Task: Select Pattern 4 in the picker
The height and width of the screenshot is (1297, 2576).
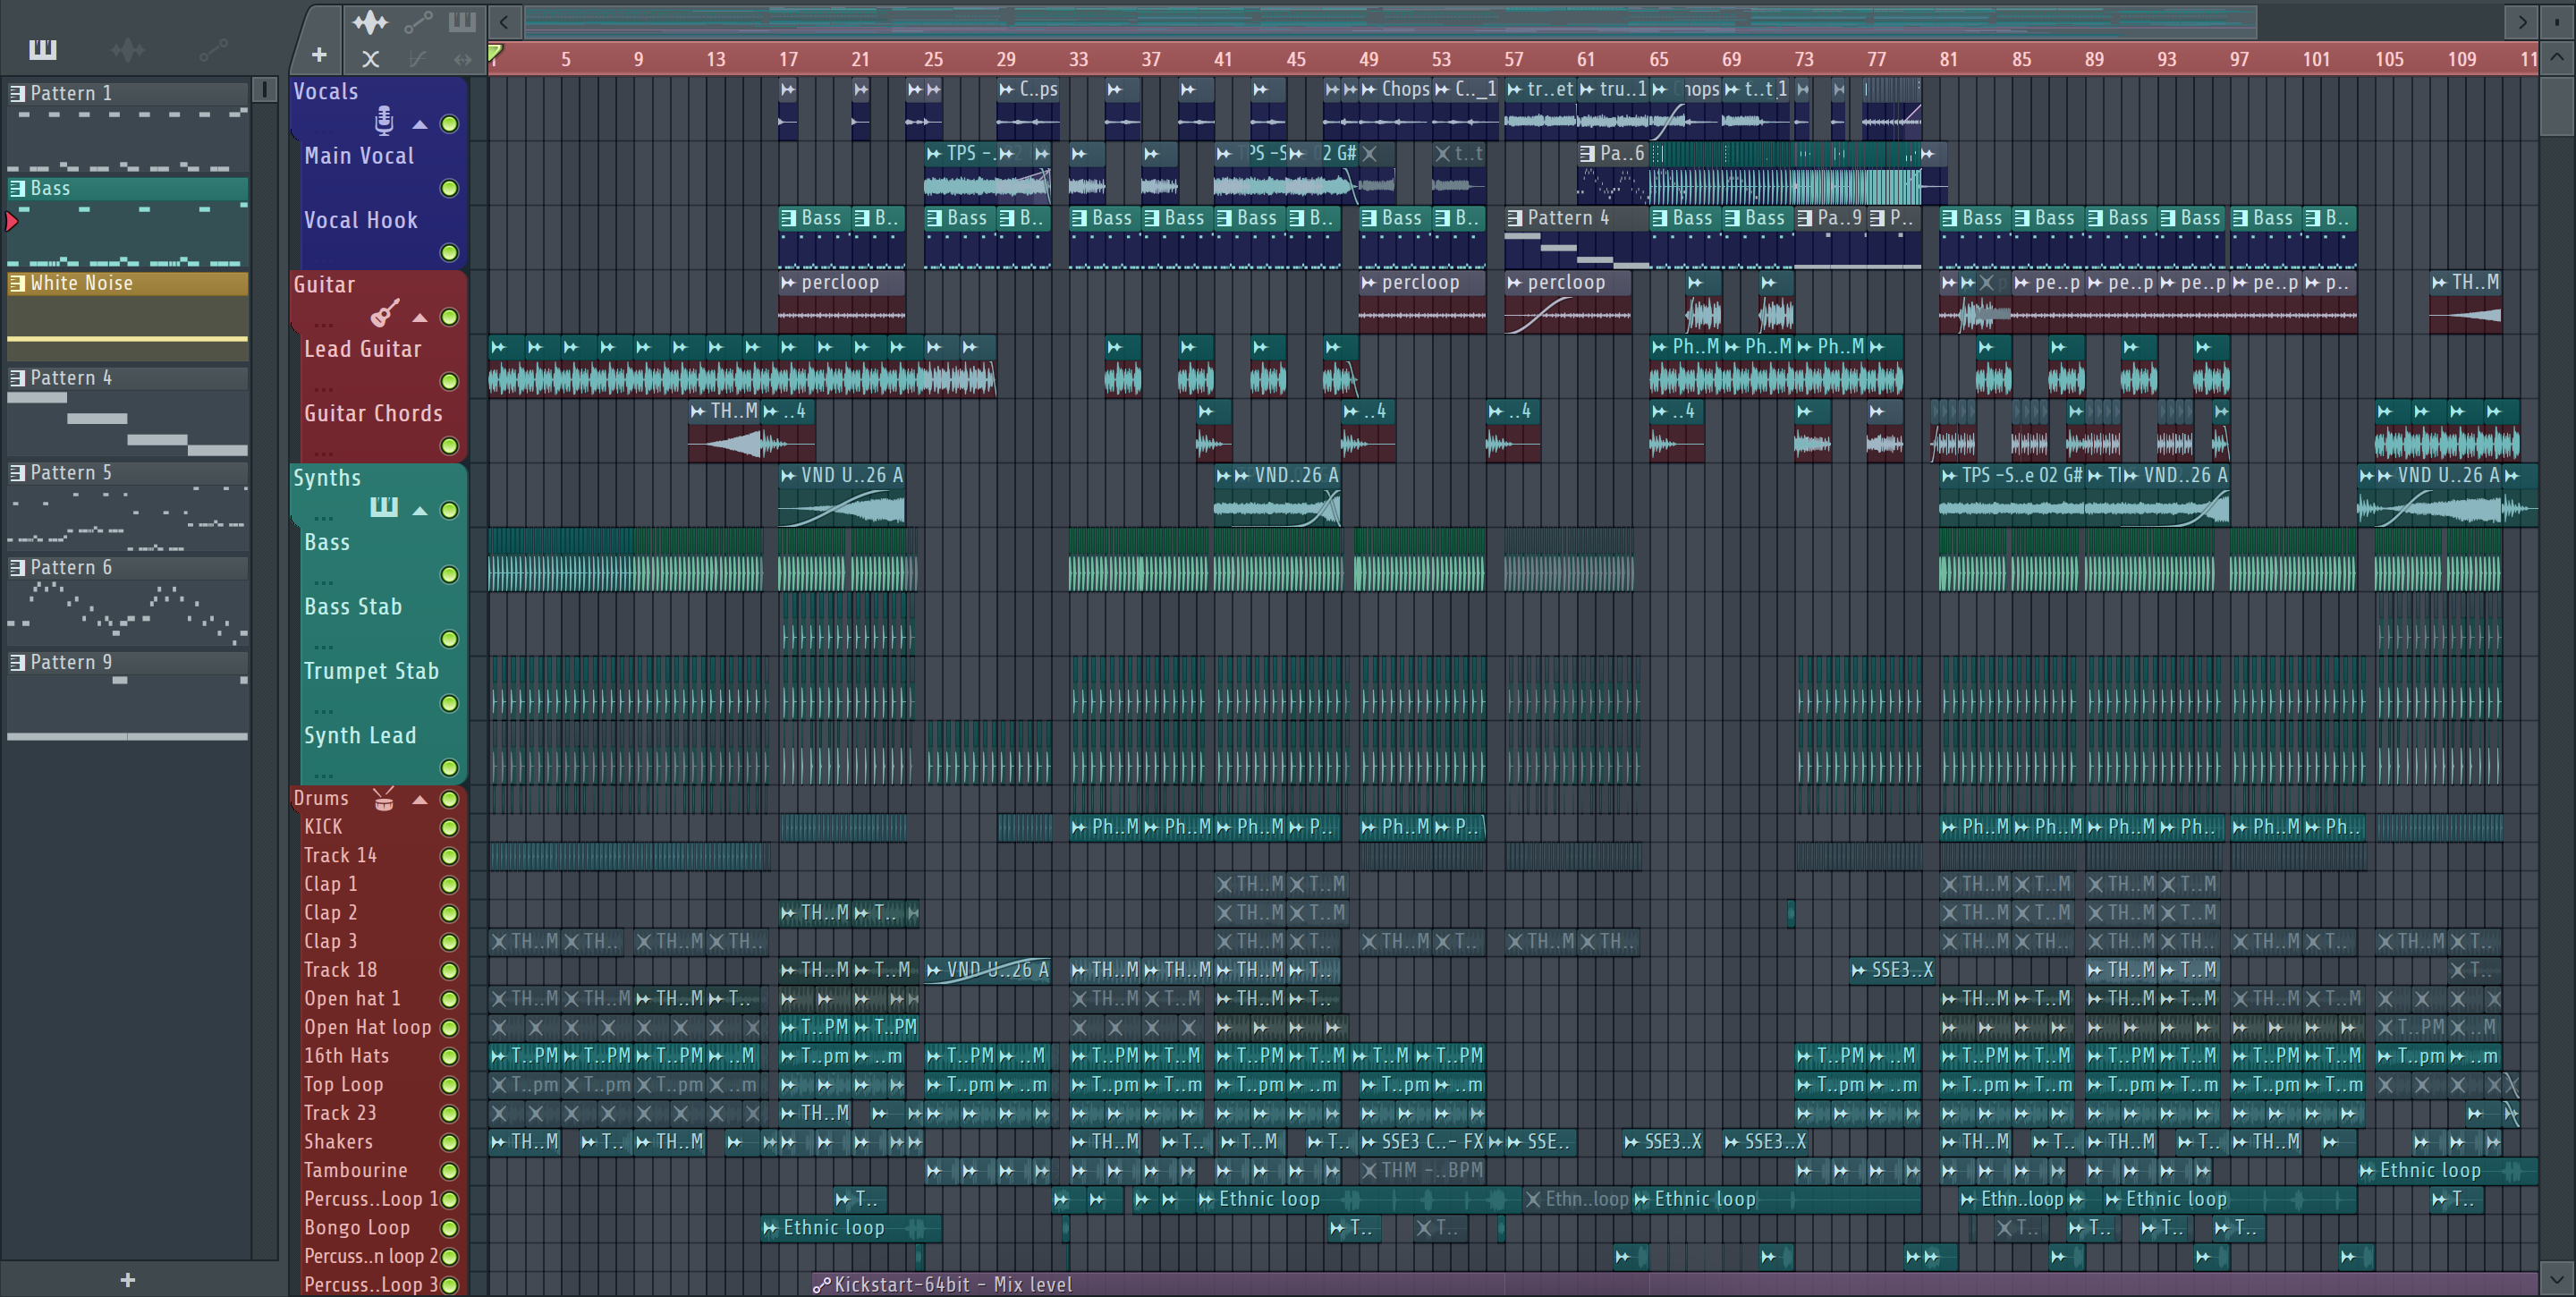Action: [x=128, y=413]
